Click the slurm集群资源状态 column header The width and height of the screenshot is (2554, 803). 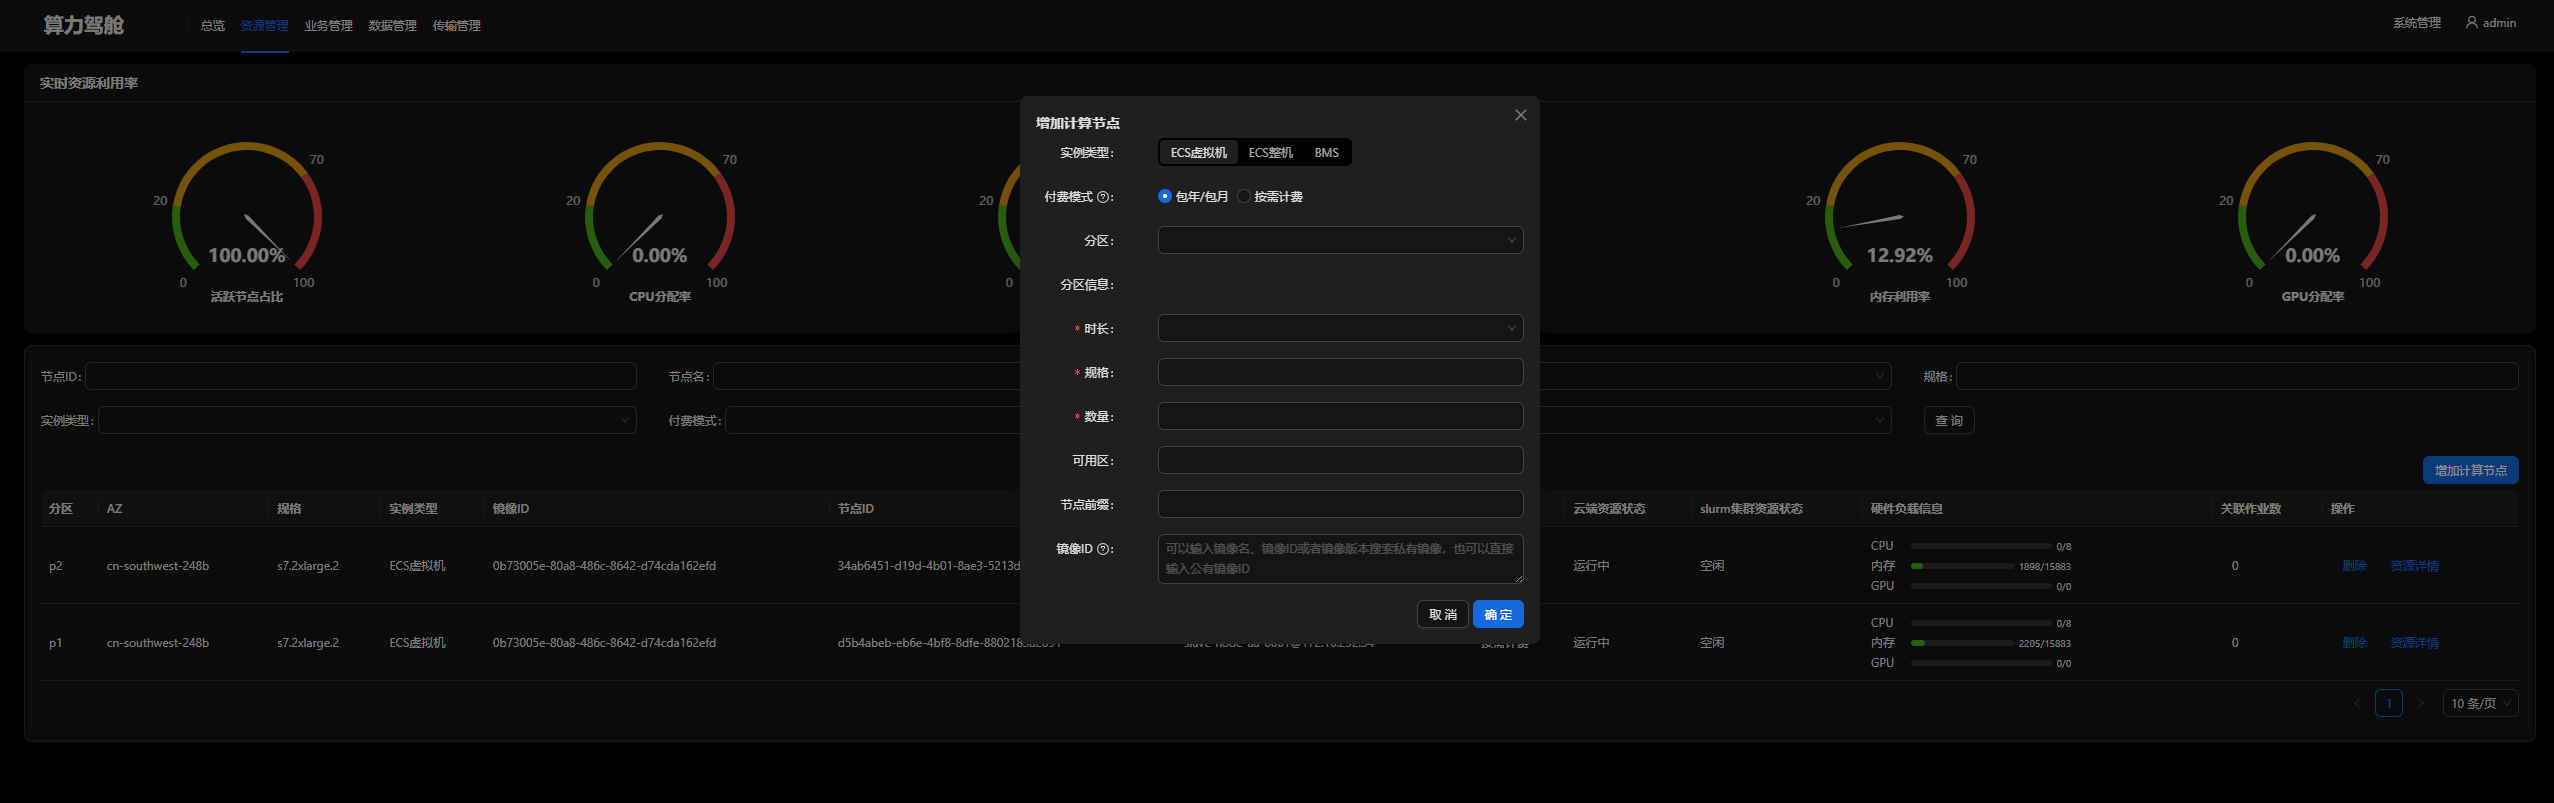(1751, 509)
